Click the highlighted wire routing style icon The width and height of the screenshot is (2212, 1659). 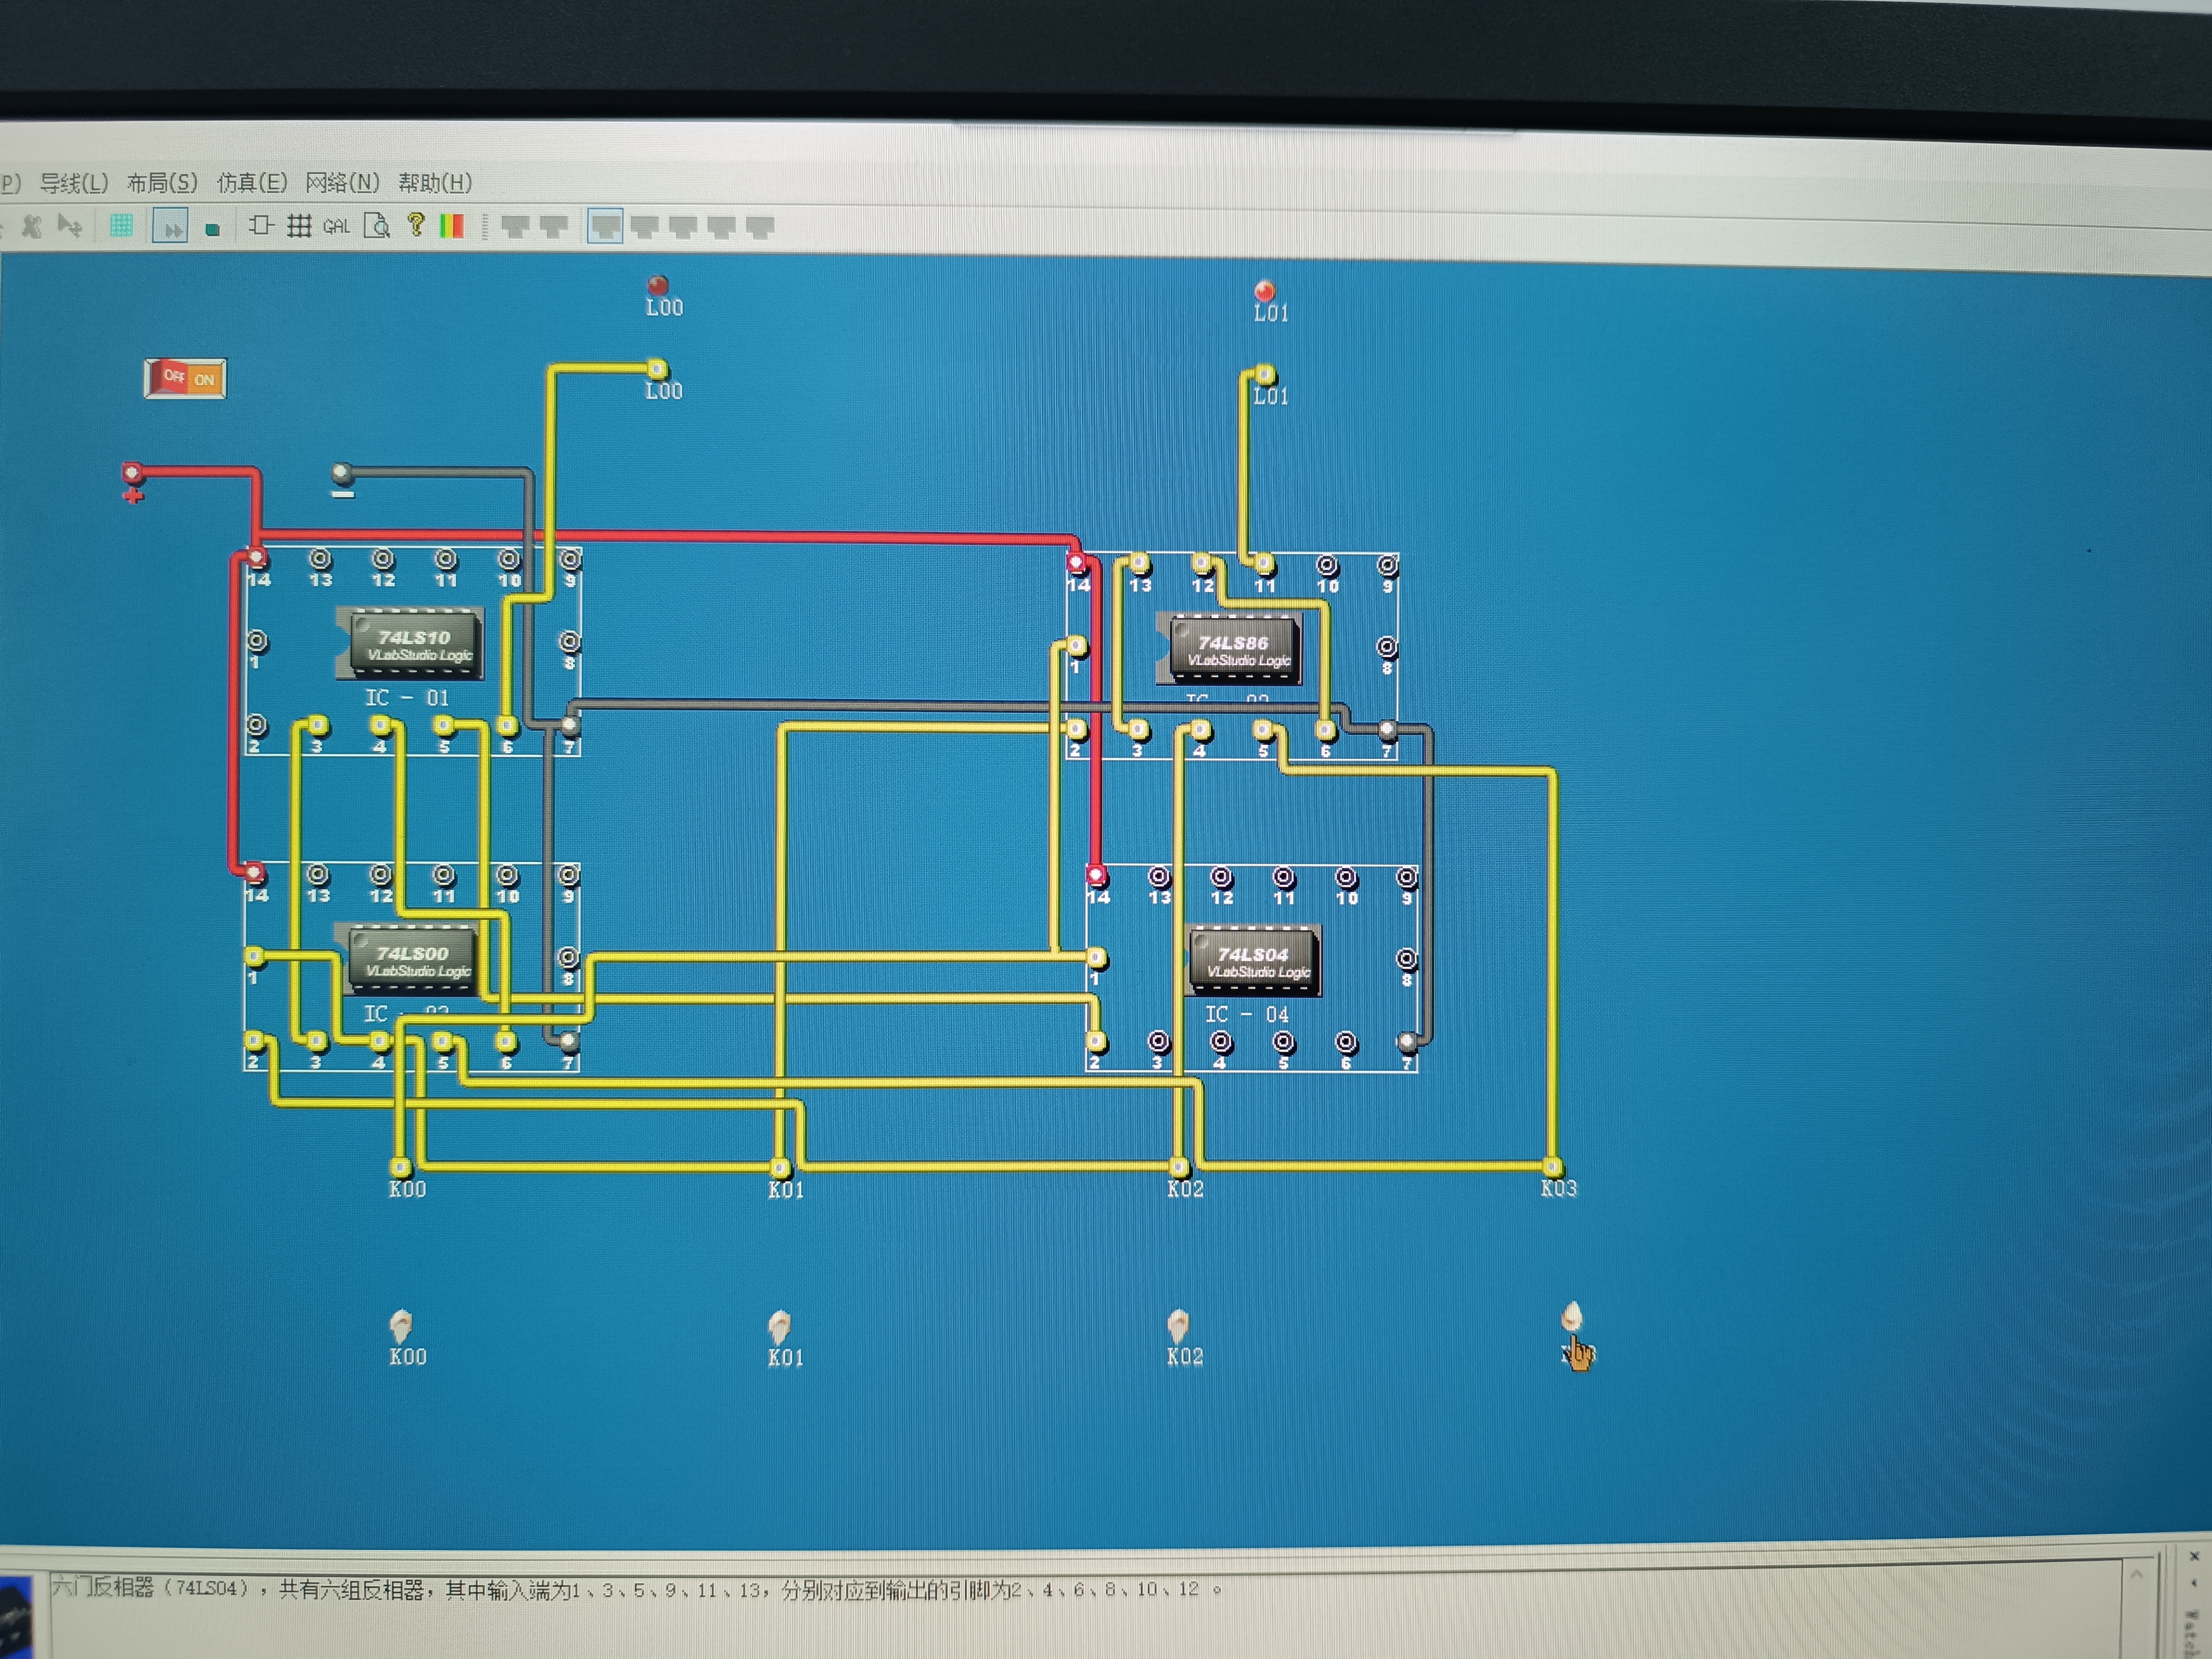pos(605,226)
